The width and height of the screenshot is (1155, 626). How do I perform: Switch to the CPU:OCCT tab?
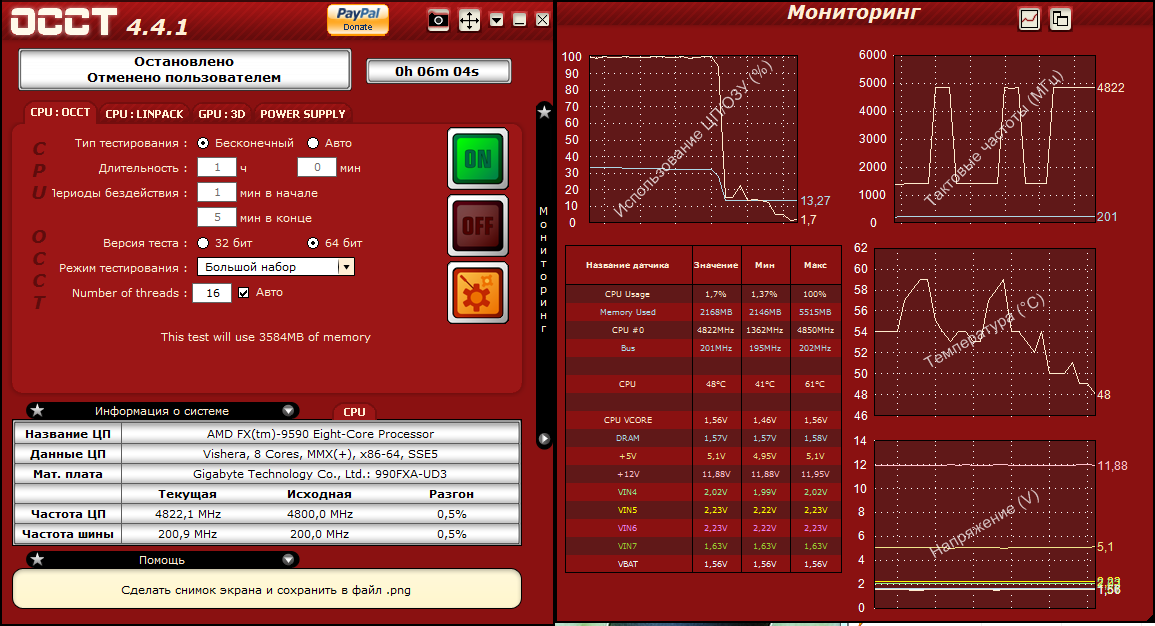[60, 113]
